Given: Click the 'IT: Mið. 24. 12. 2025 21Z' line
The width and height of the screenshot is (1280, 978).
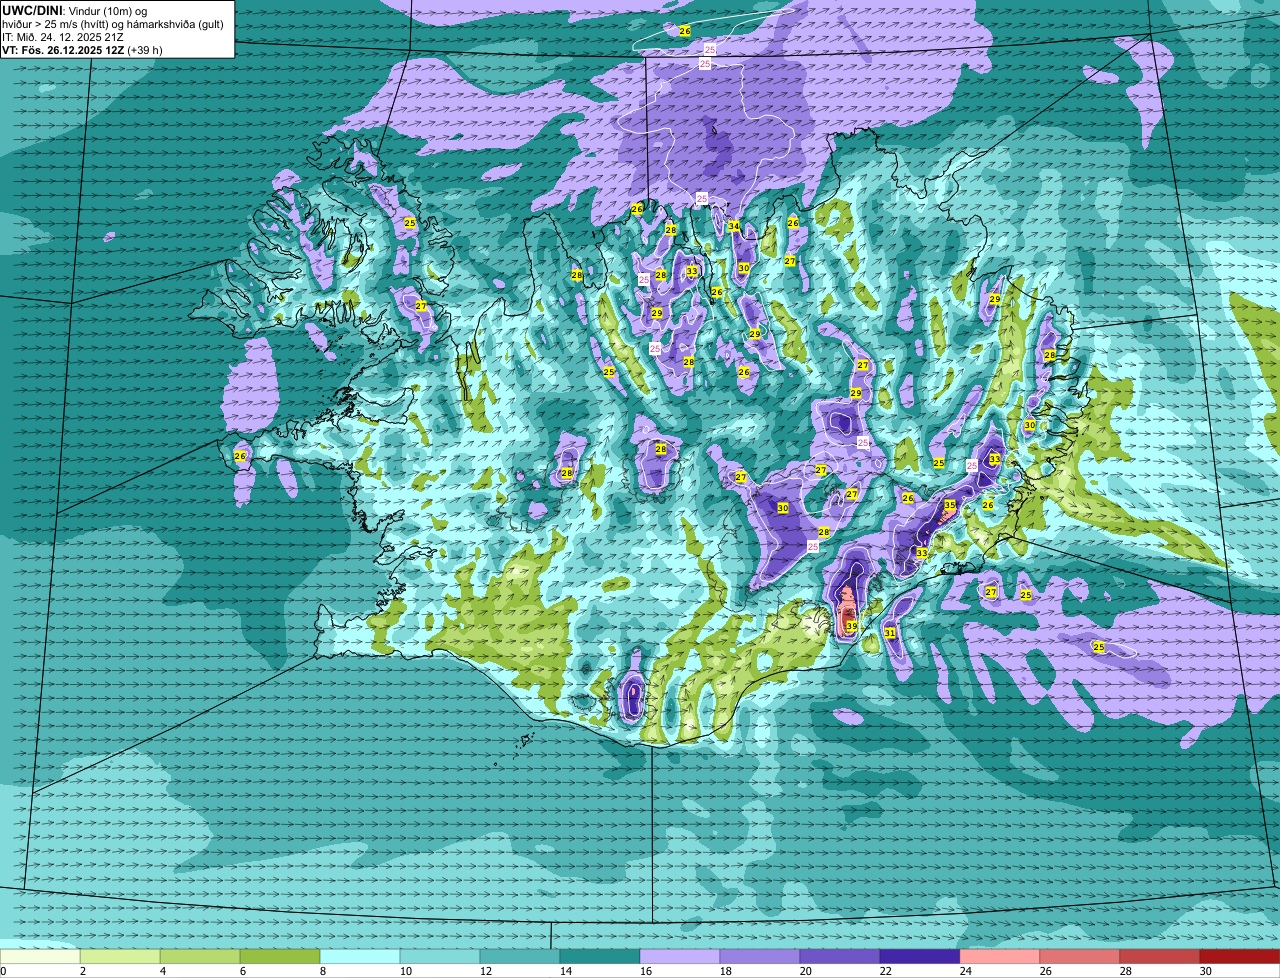Looking at the screenshot, I should pyautogui.click(x=63, y=37).
